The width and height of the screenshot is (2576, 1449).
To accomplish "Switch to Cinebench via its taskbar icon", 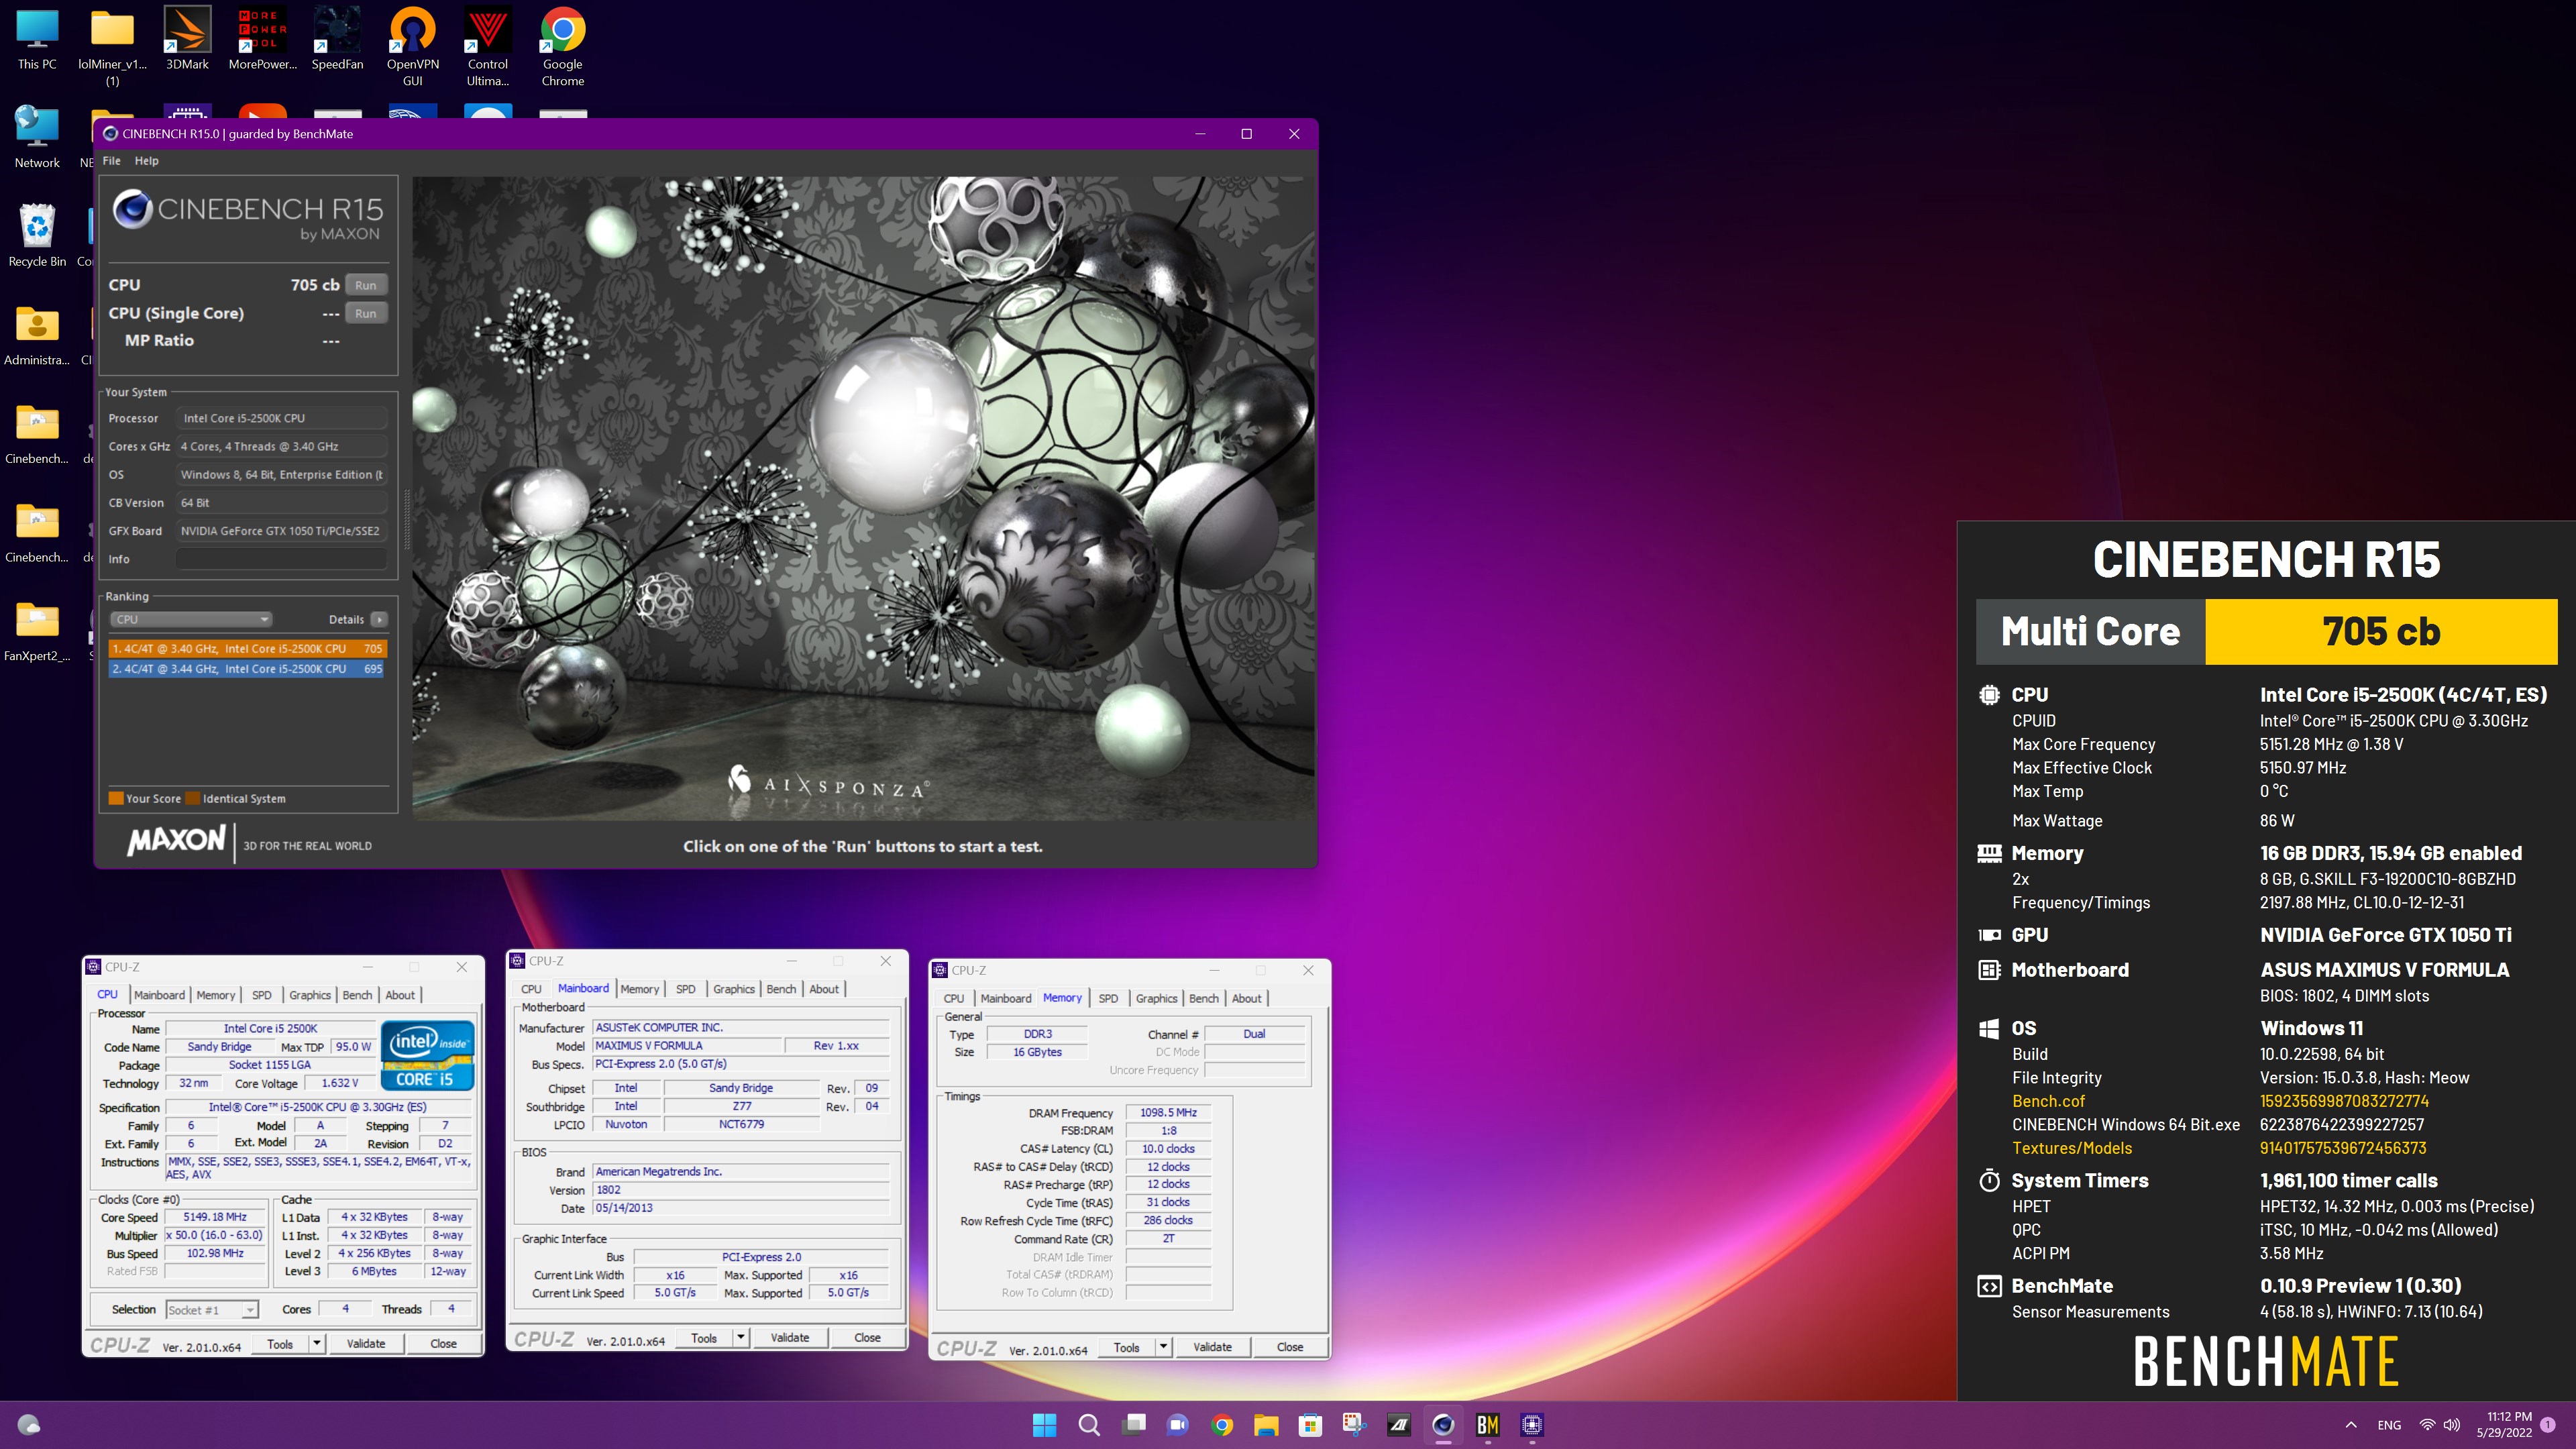I will click(x=1443, y=1424).
